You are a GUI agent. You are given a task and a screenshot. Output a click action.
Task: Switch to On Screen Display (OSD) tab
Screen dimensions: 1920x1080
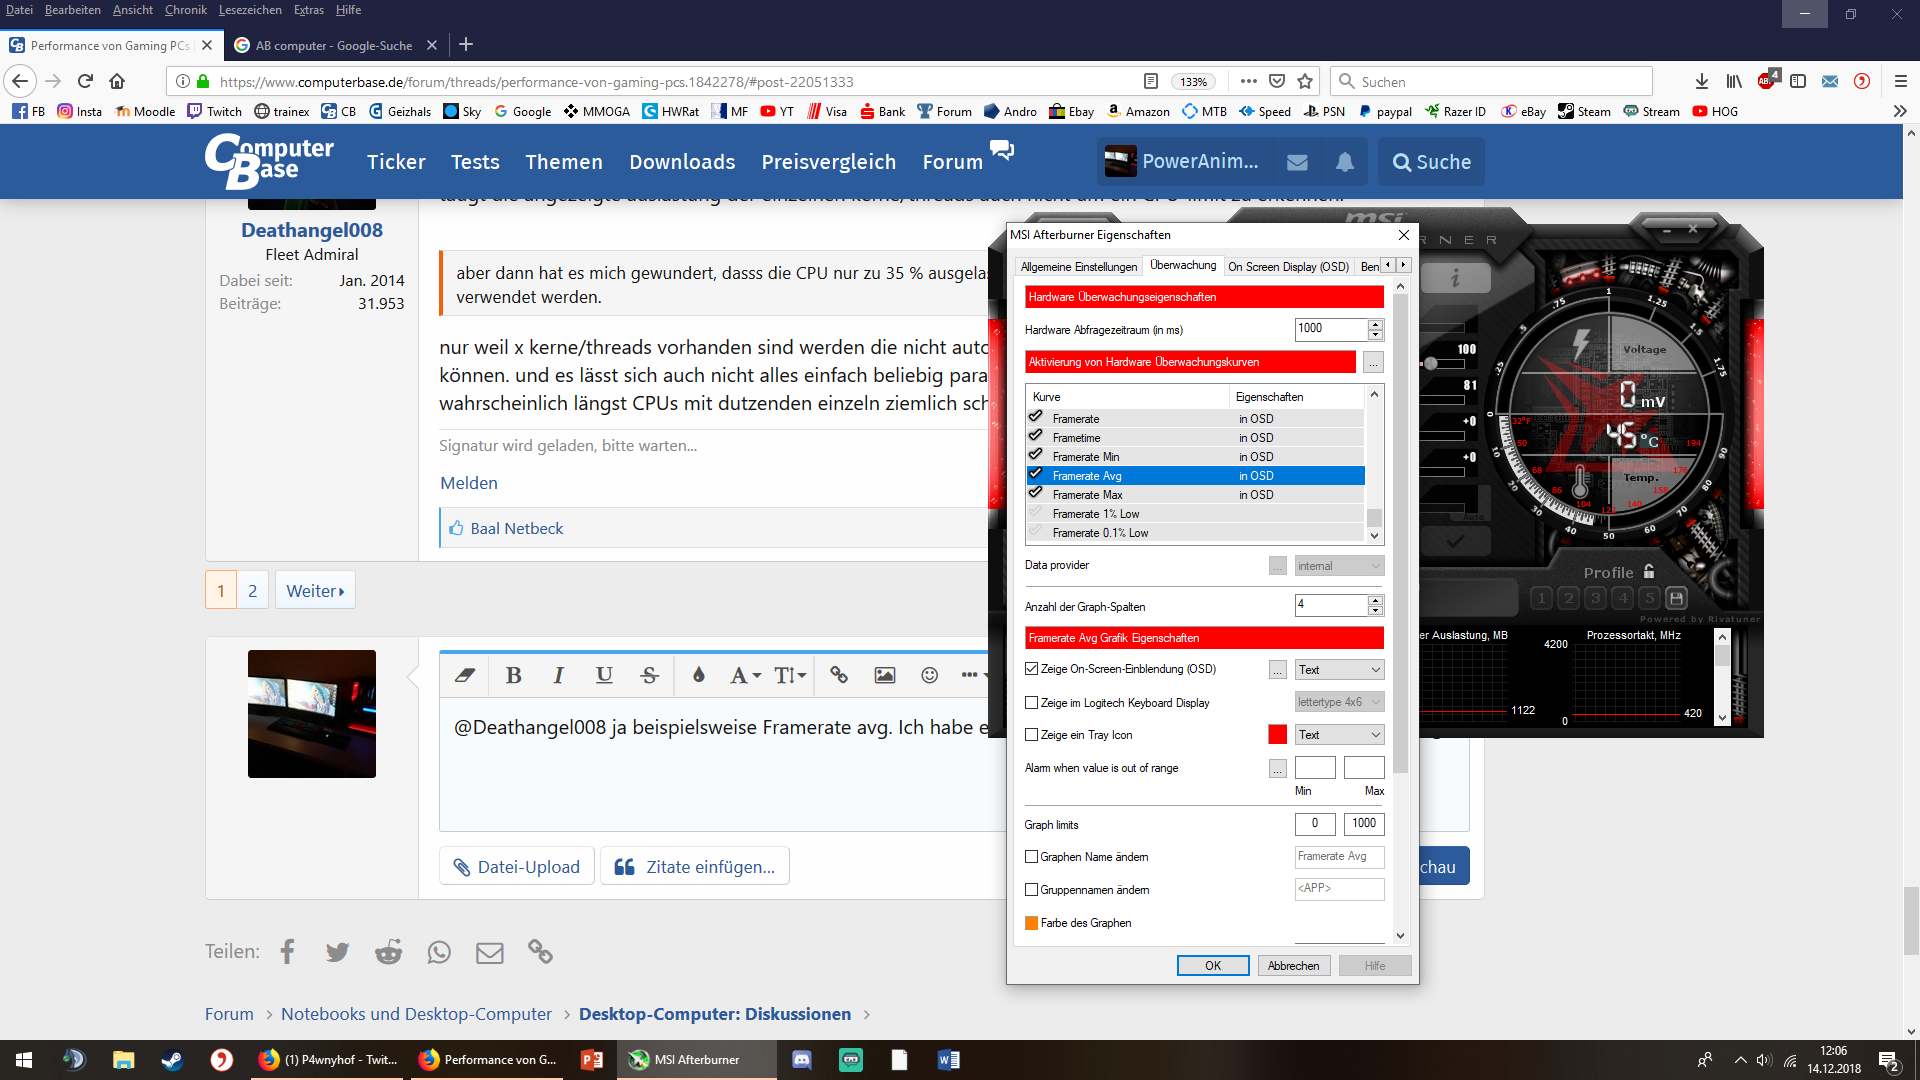point(1288,267)
